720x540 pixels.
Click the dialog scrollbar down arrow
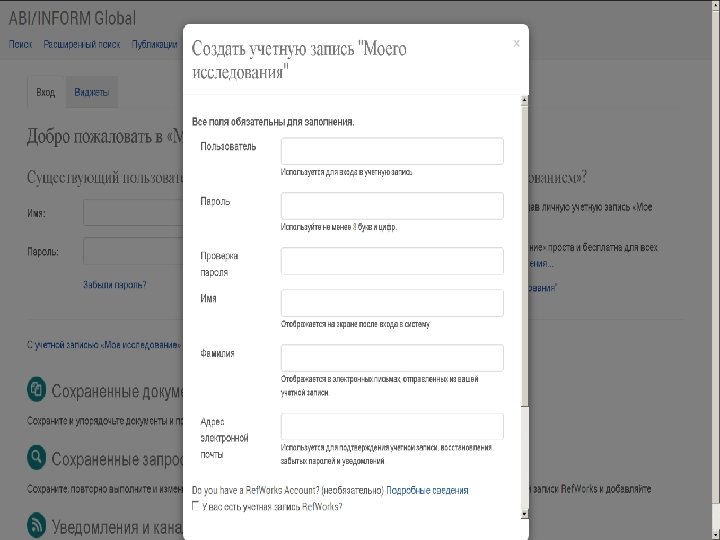pos(524,514)
